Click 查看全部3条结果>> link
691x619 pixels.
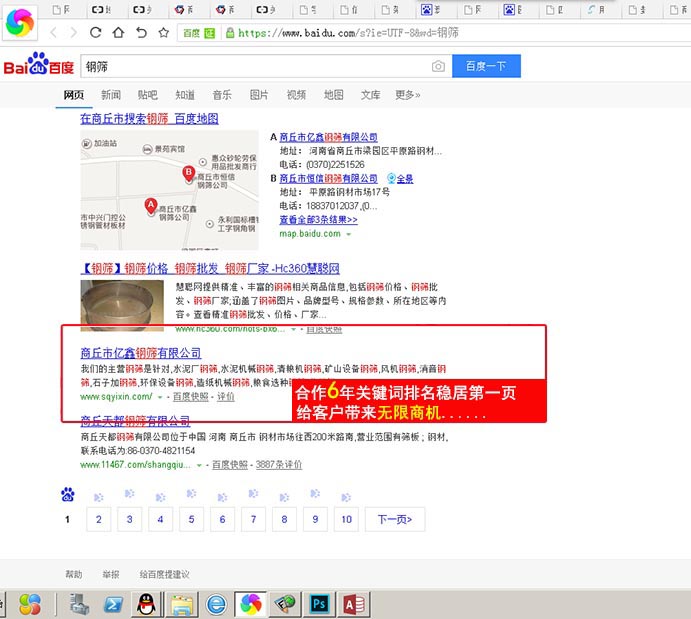pyautogui.click(x=318, y=219)
